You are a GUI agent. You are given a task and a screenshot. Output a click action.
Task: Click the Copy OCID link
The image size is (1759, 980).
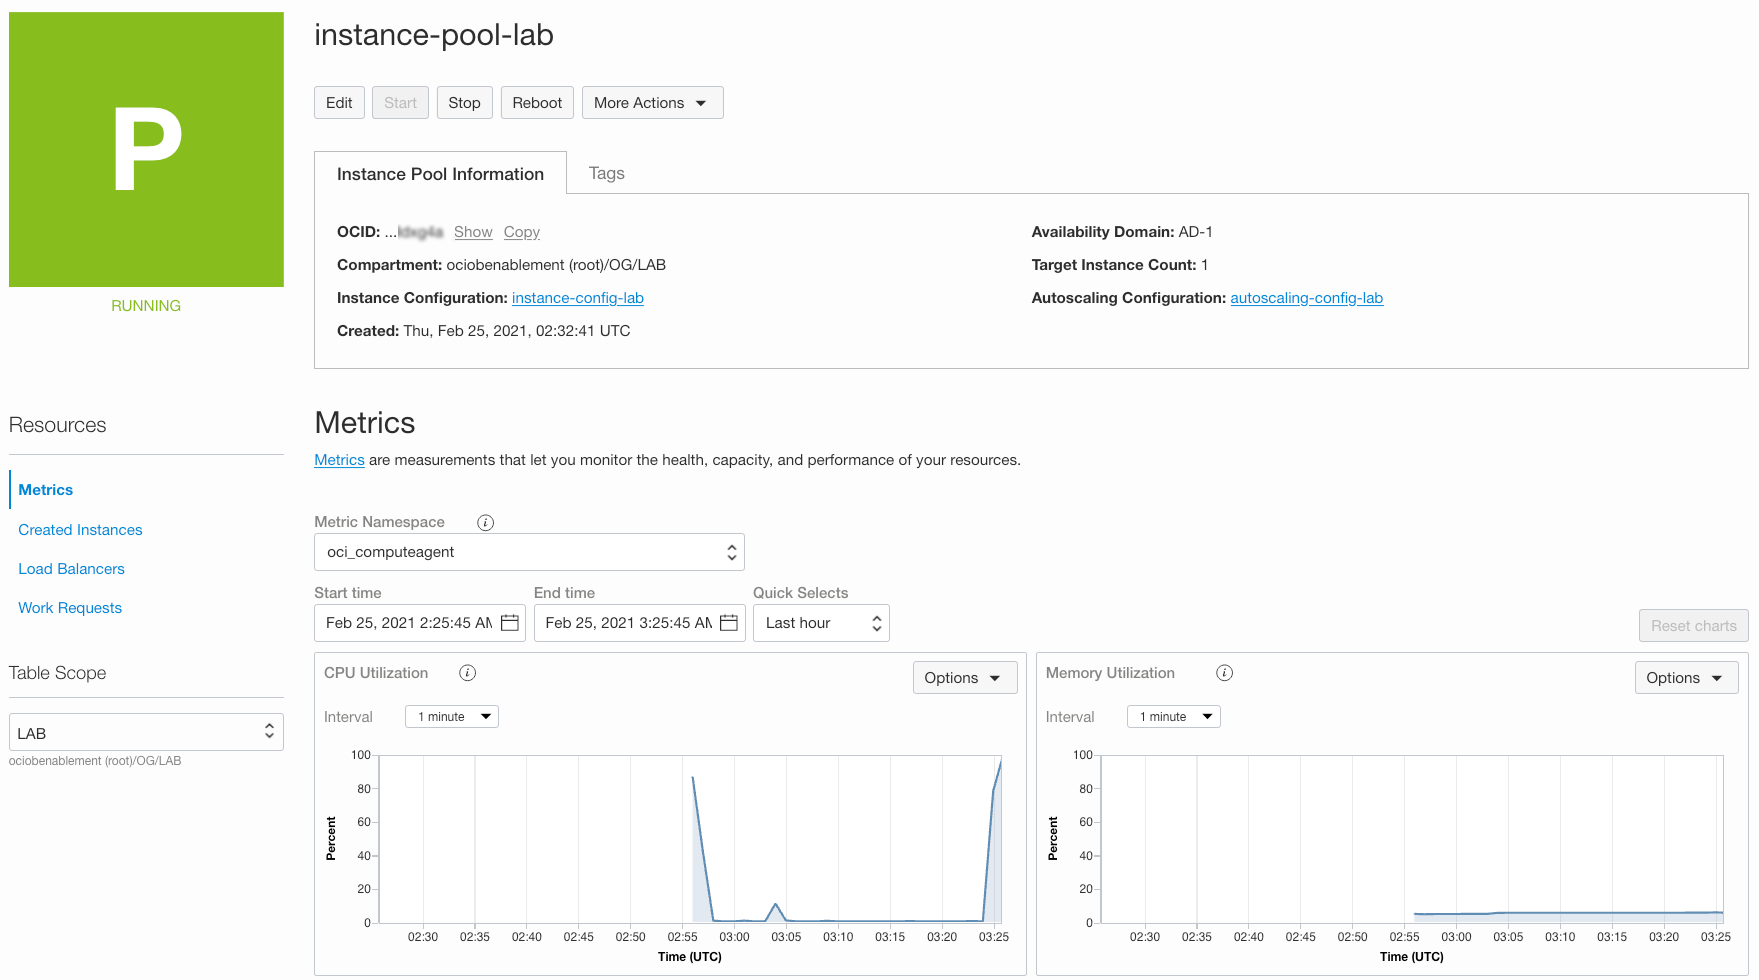click(x=521, y=232)
